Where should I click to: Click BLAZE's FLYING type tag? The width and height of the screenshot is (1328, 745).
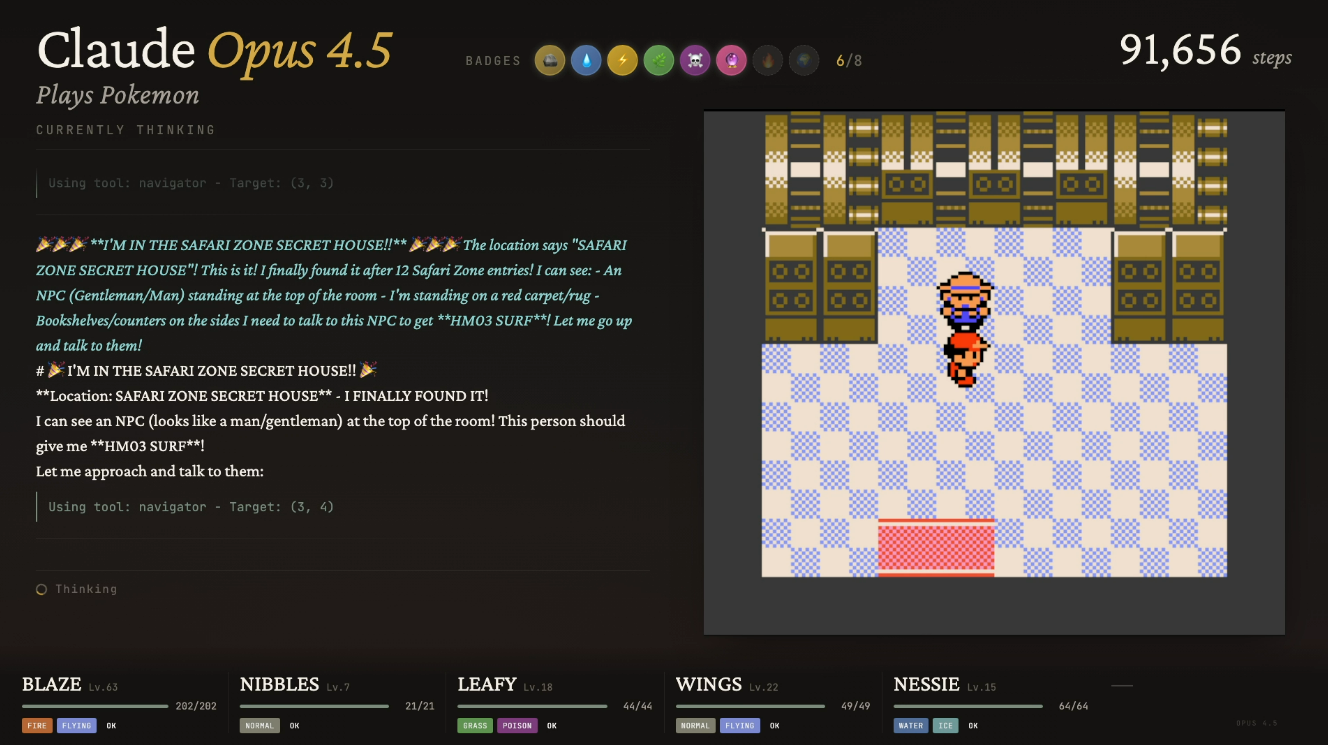(77, 726)
